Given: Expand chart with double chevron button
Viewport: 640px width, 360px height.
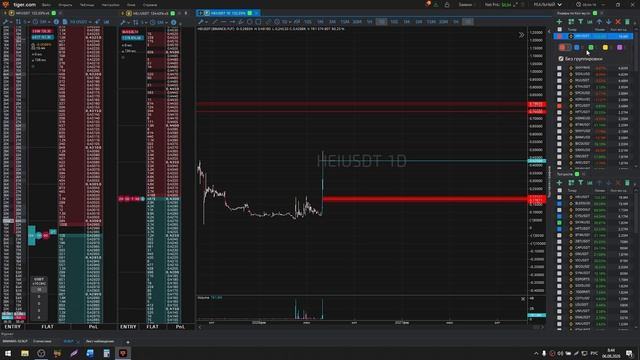Looking at the screenshot, I should coord(521,35).
